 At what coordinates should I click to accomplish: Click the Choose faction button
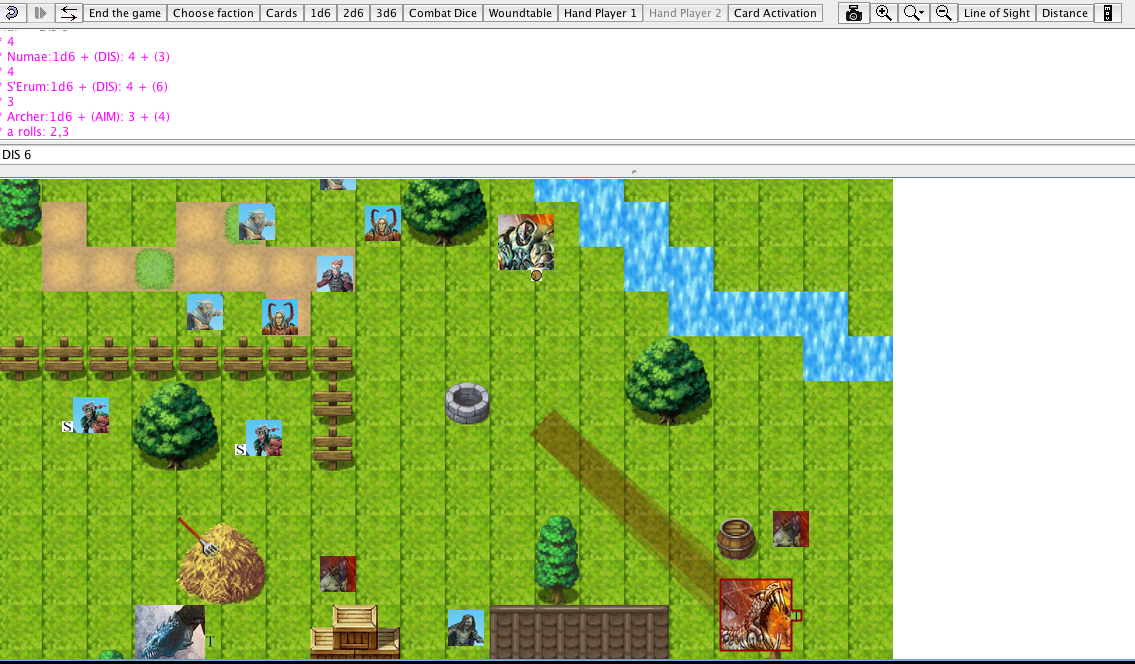pyautogui.click(x=213, y=13)
